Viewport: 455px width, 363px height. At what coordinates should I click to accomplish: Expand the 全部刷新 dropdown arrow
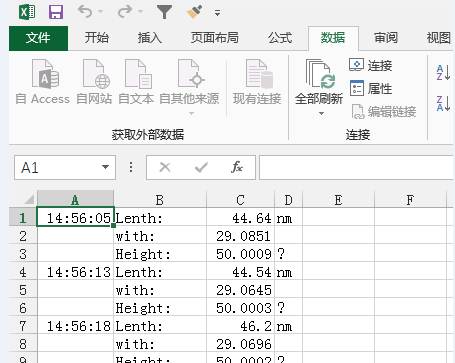[321, 113]
